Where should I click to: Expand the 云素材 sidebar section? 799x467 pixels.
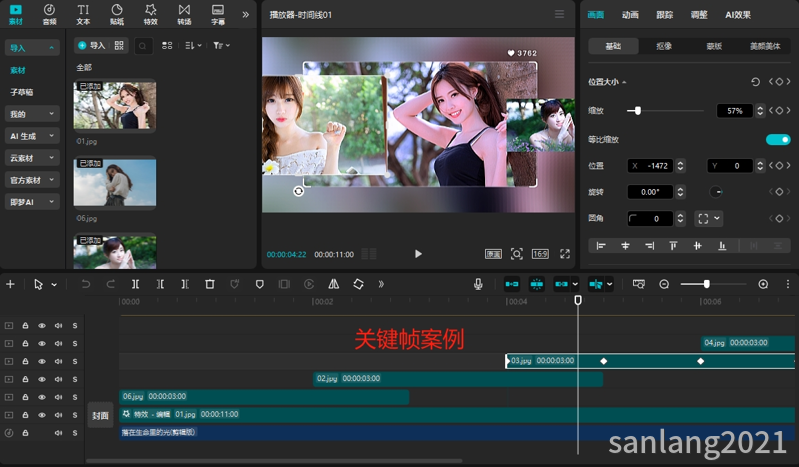point(32,158)
